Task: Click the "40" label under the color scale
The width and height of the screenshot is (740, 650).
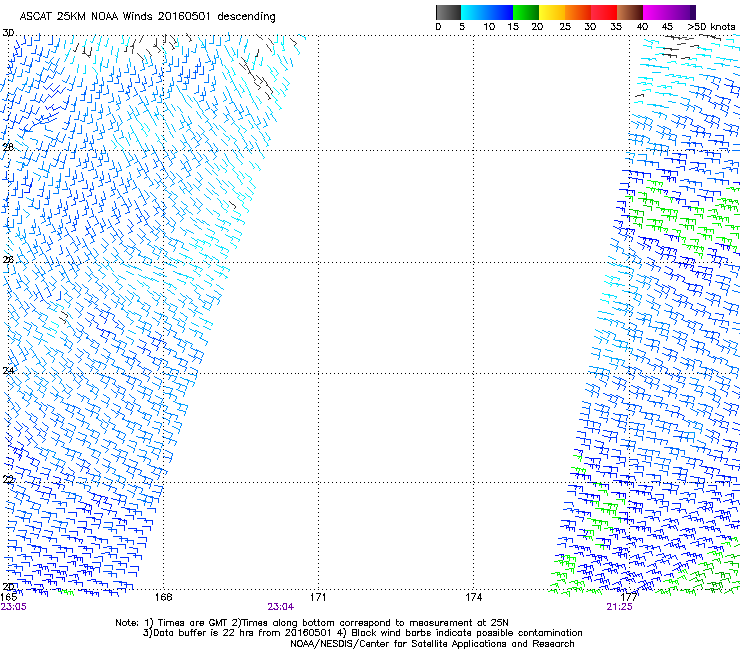Action: pos(642,27)
